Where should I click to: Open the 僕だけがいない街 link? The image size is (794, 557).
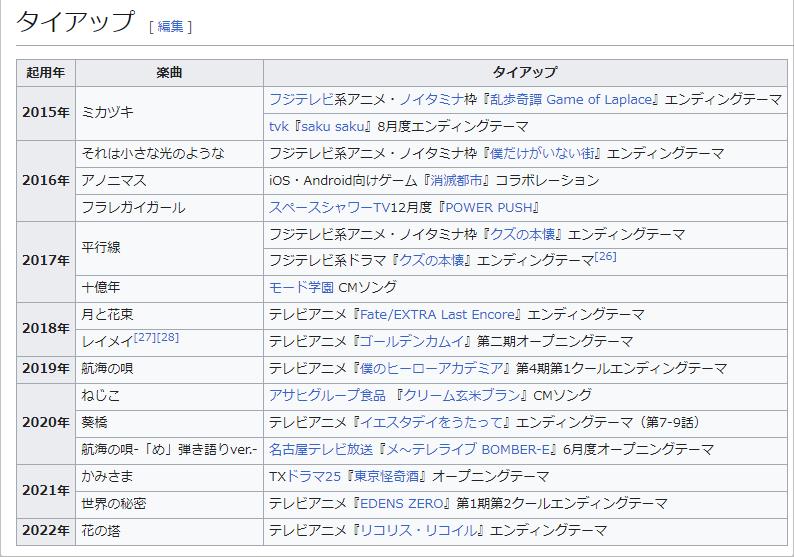(542, 153)
